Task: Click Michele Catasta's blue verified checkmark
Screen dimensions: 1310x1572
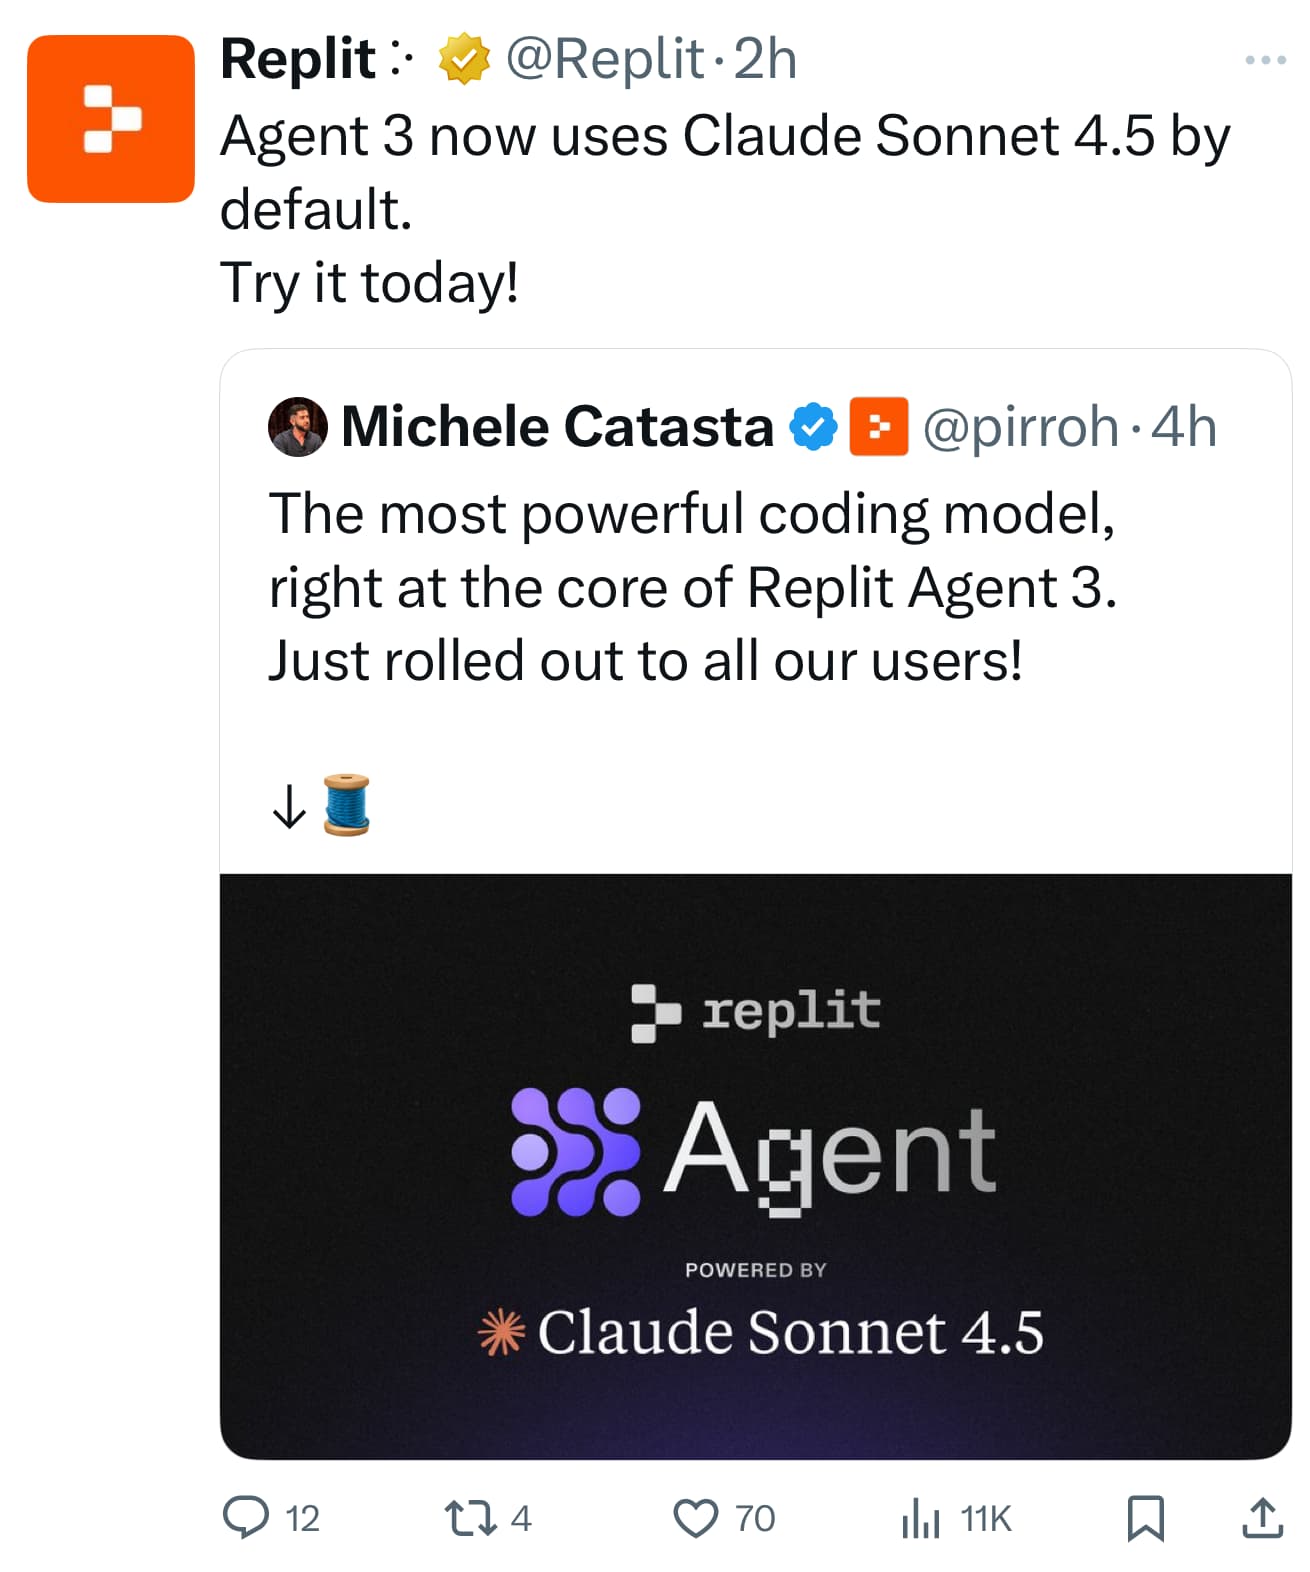Action: (x=814, y=427)
